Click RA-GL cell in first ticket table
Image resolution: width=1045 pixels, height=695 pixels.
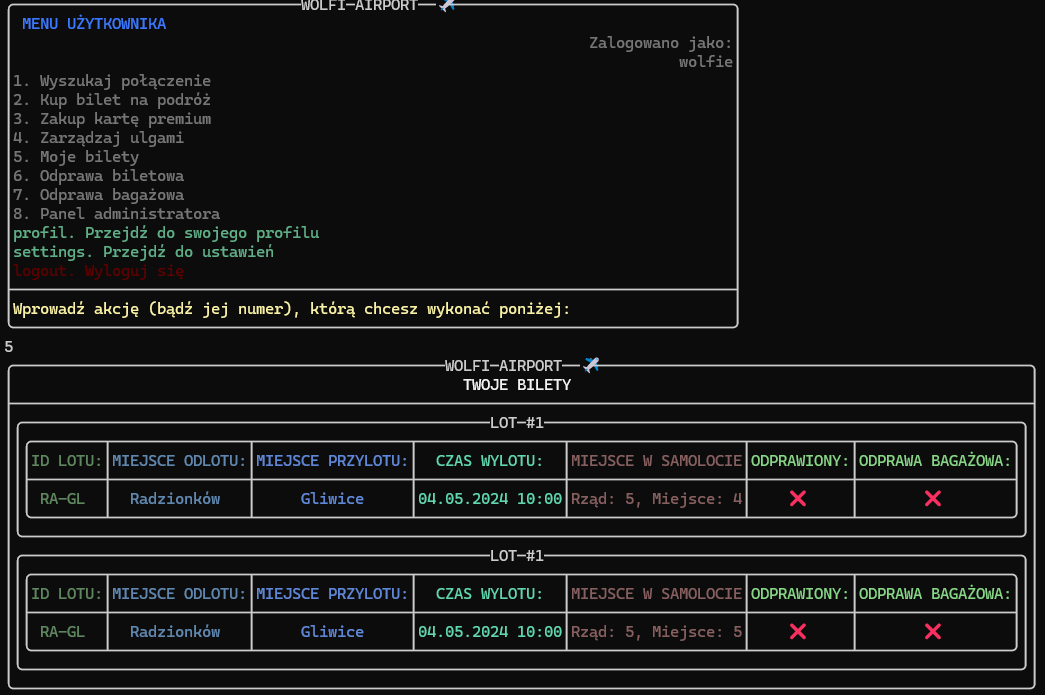click(x=63, y=499)
